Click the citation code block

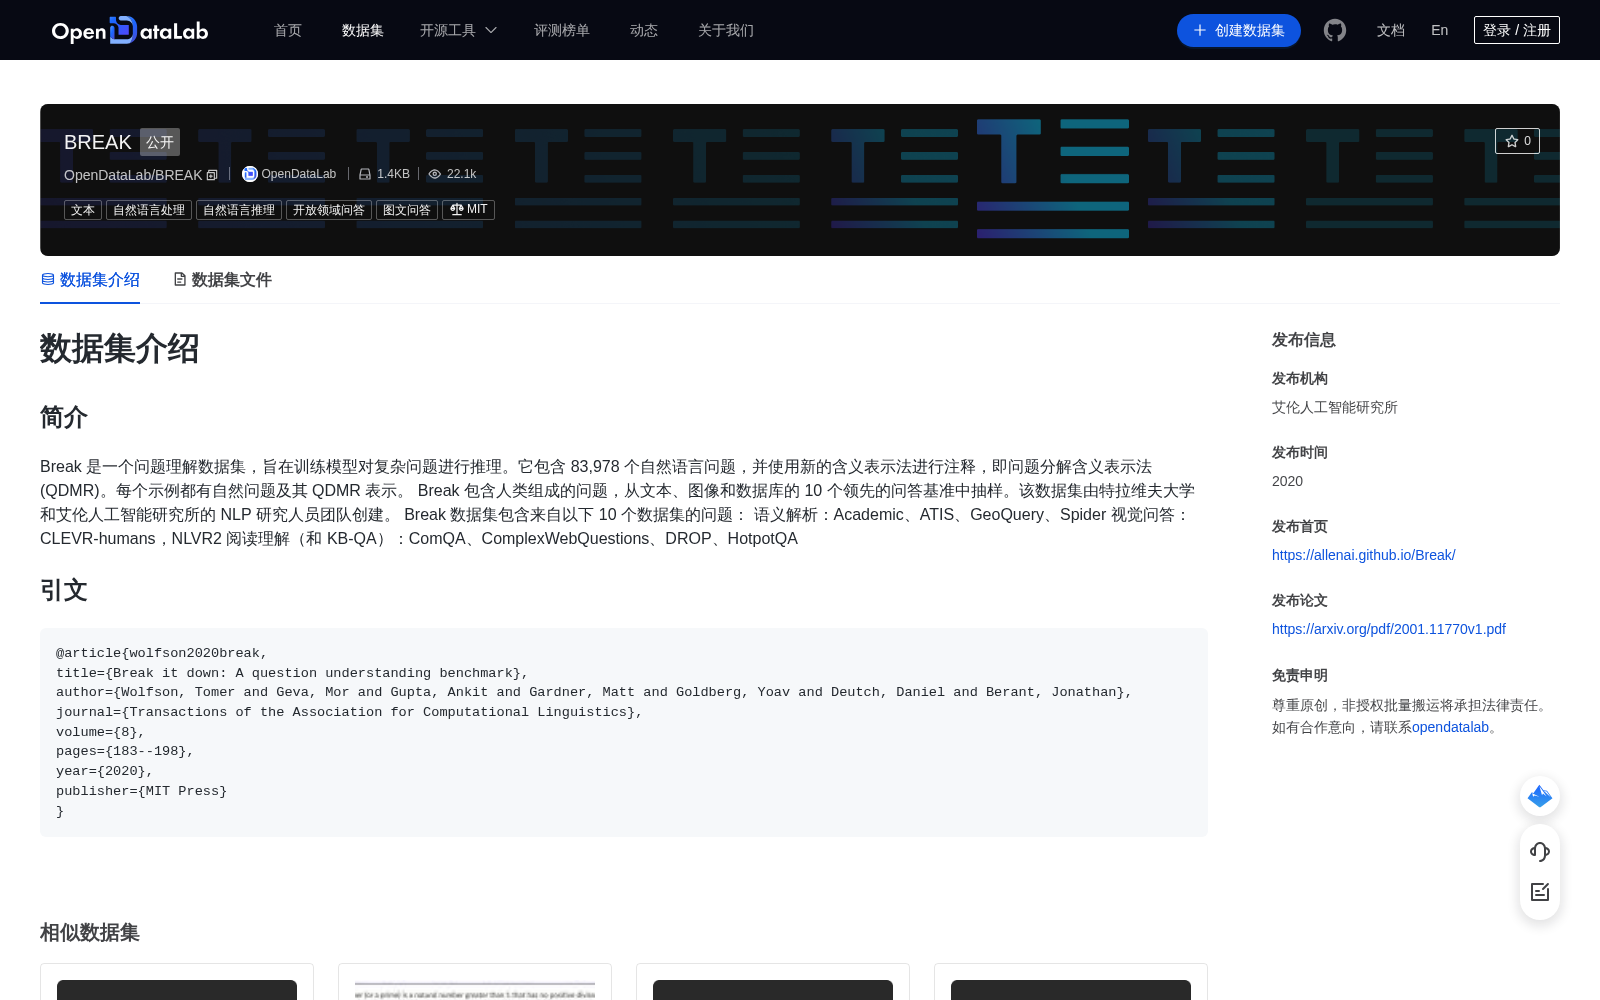(x=624, y=732)
